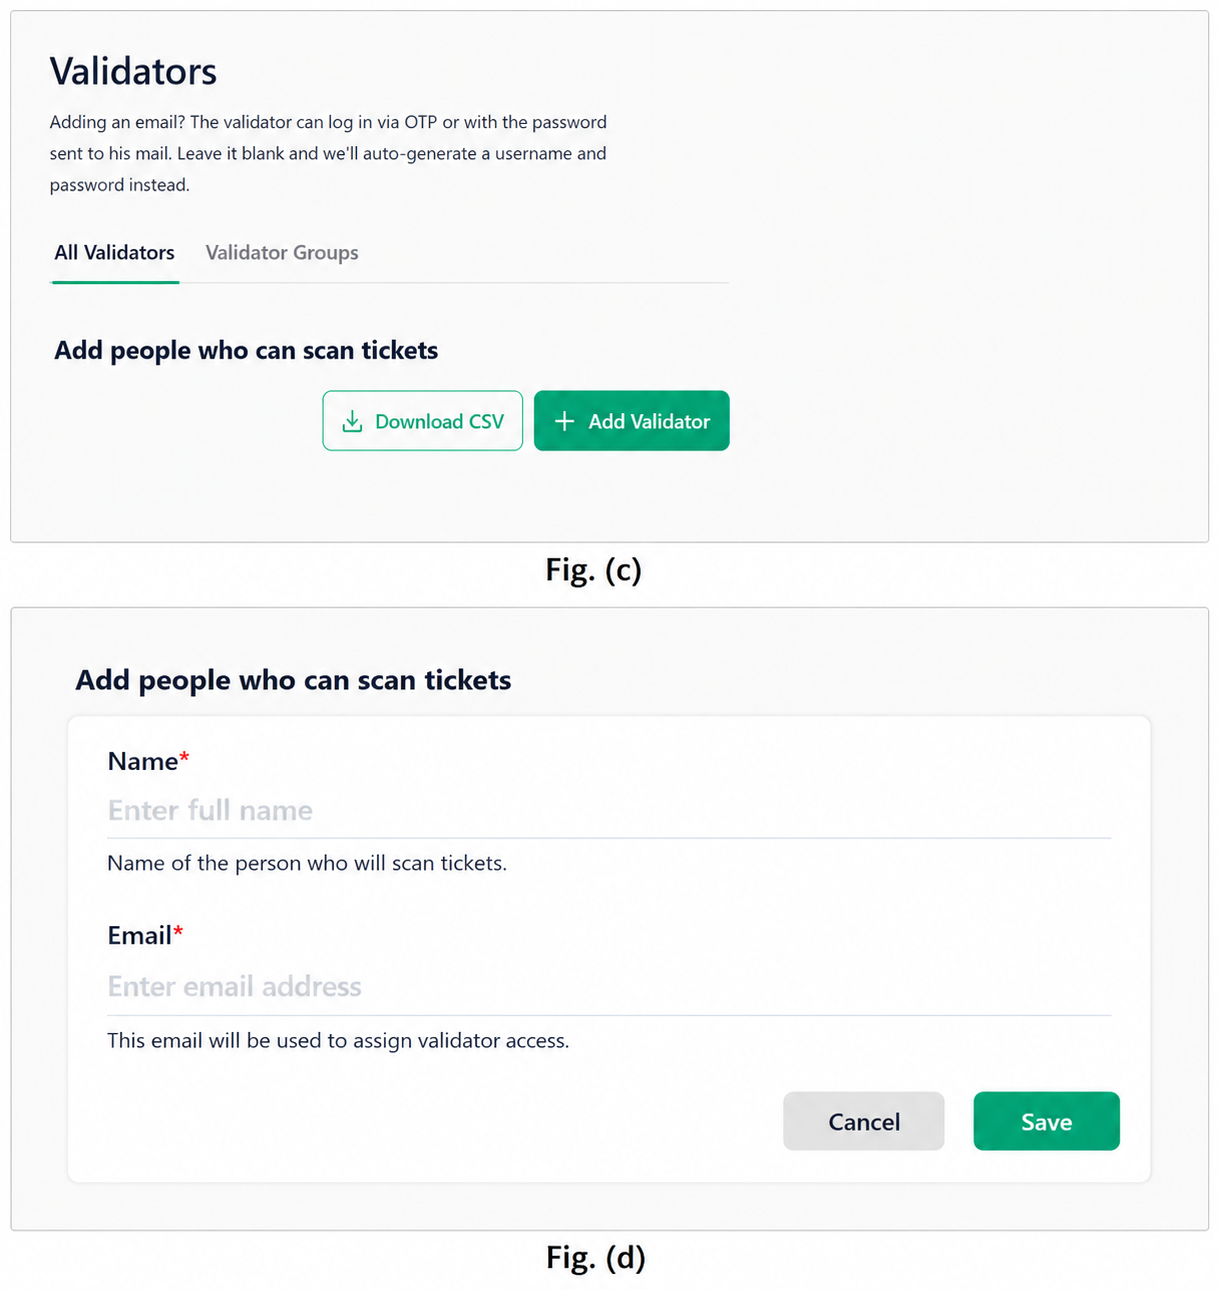Viewport: 1219px width, 1290px height.
Task: Select the scan tickets heading above the form
Action: [293, 680]
